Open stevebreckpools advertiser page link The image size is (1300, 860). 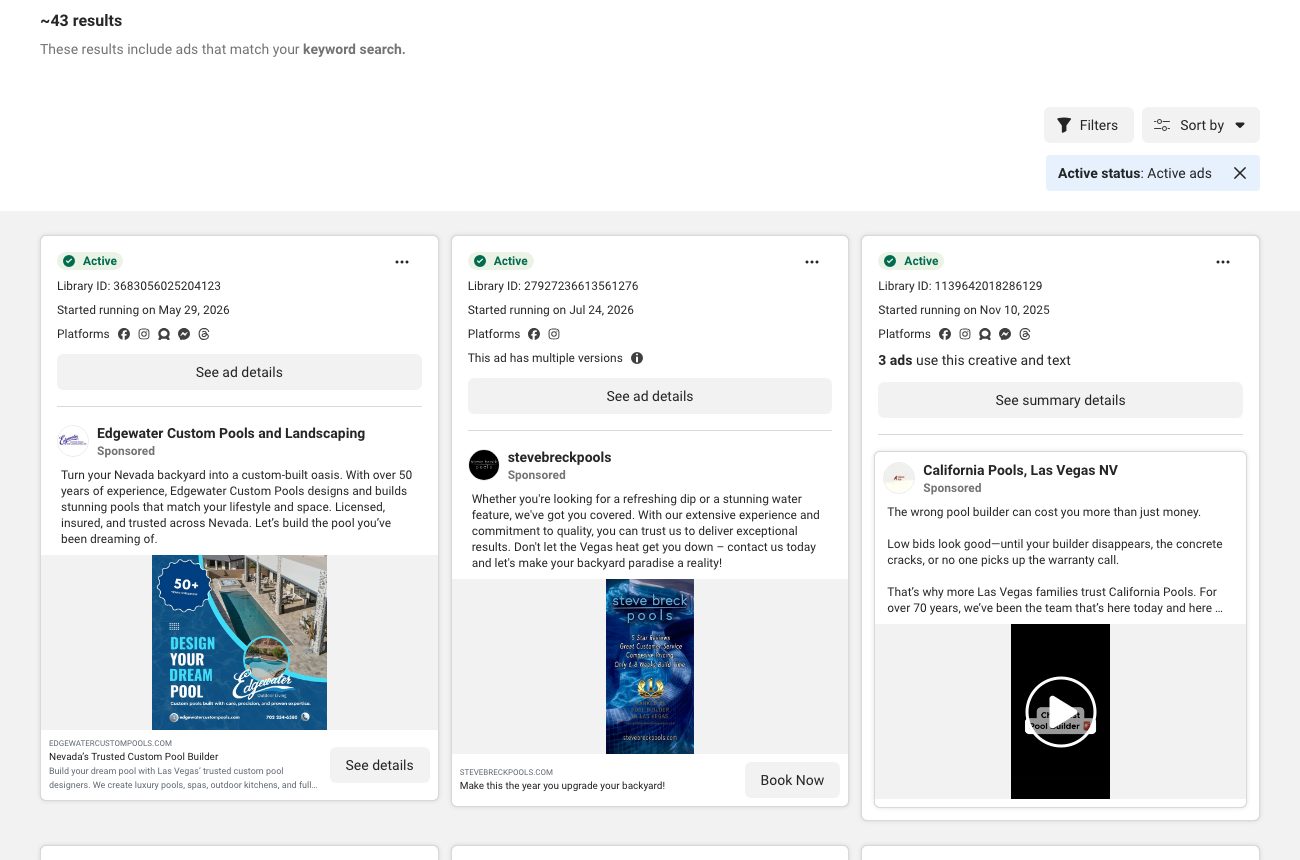point(559,457)
